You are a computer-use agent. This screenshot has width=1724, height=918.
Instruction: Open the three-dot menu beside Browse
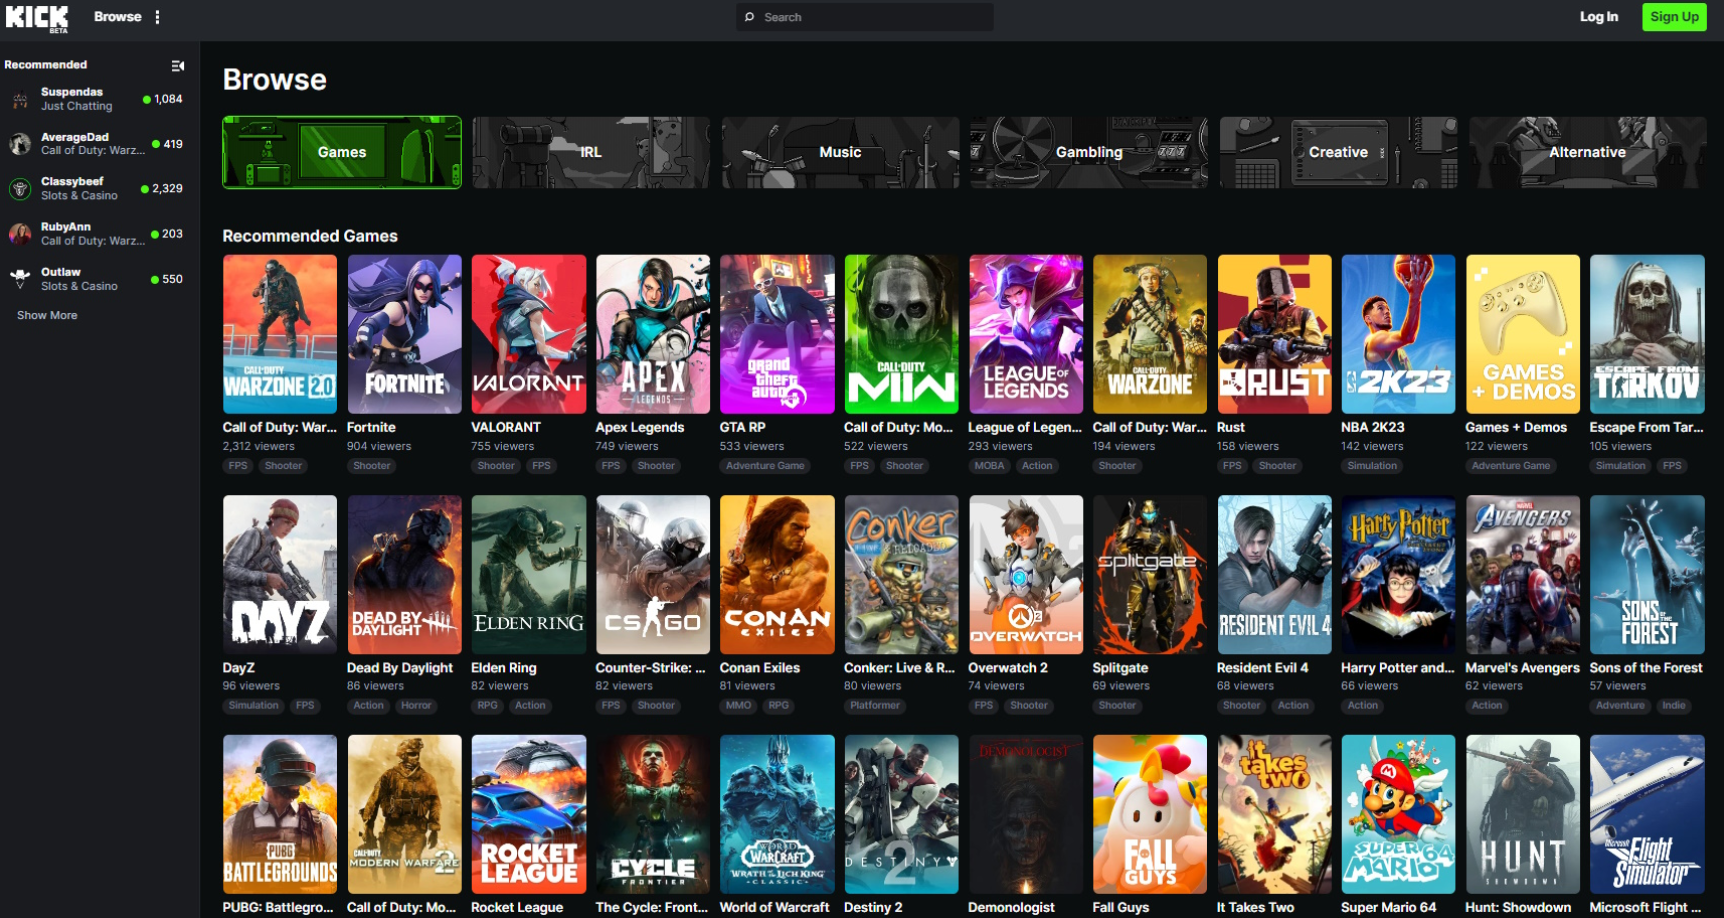[x=157, y=17]
